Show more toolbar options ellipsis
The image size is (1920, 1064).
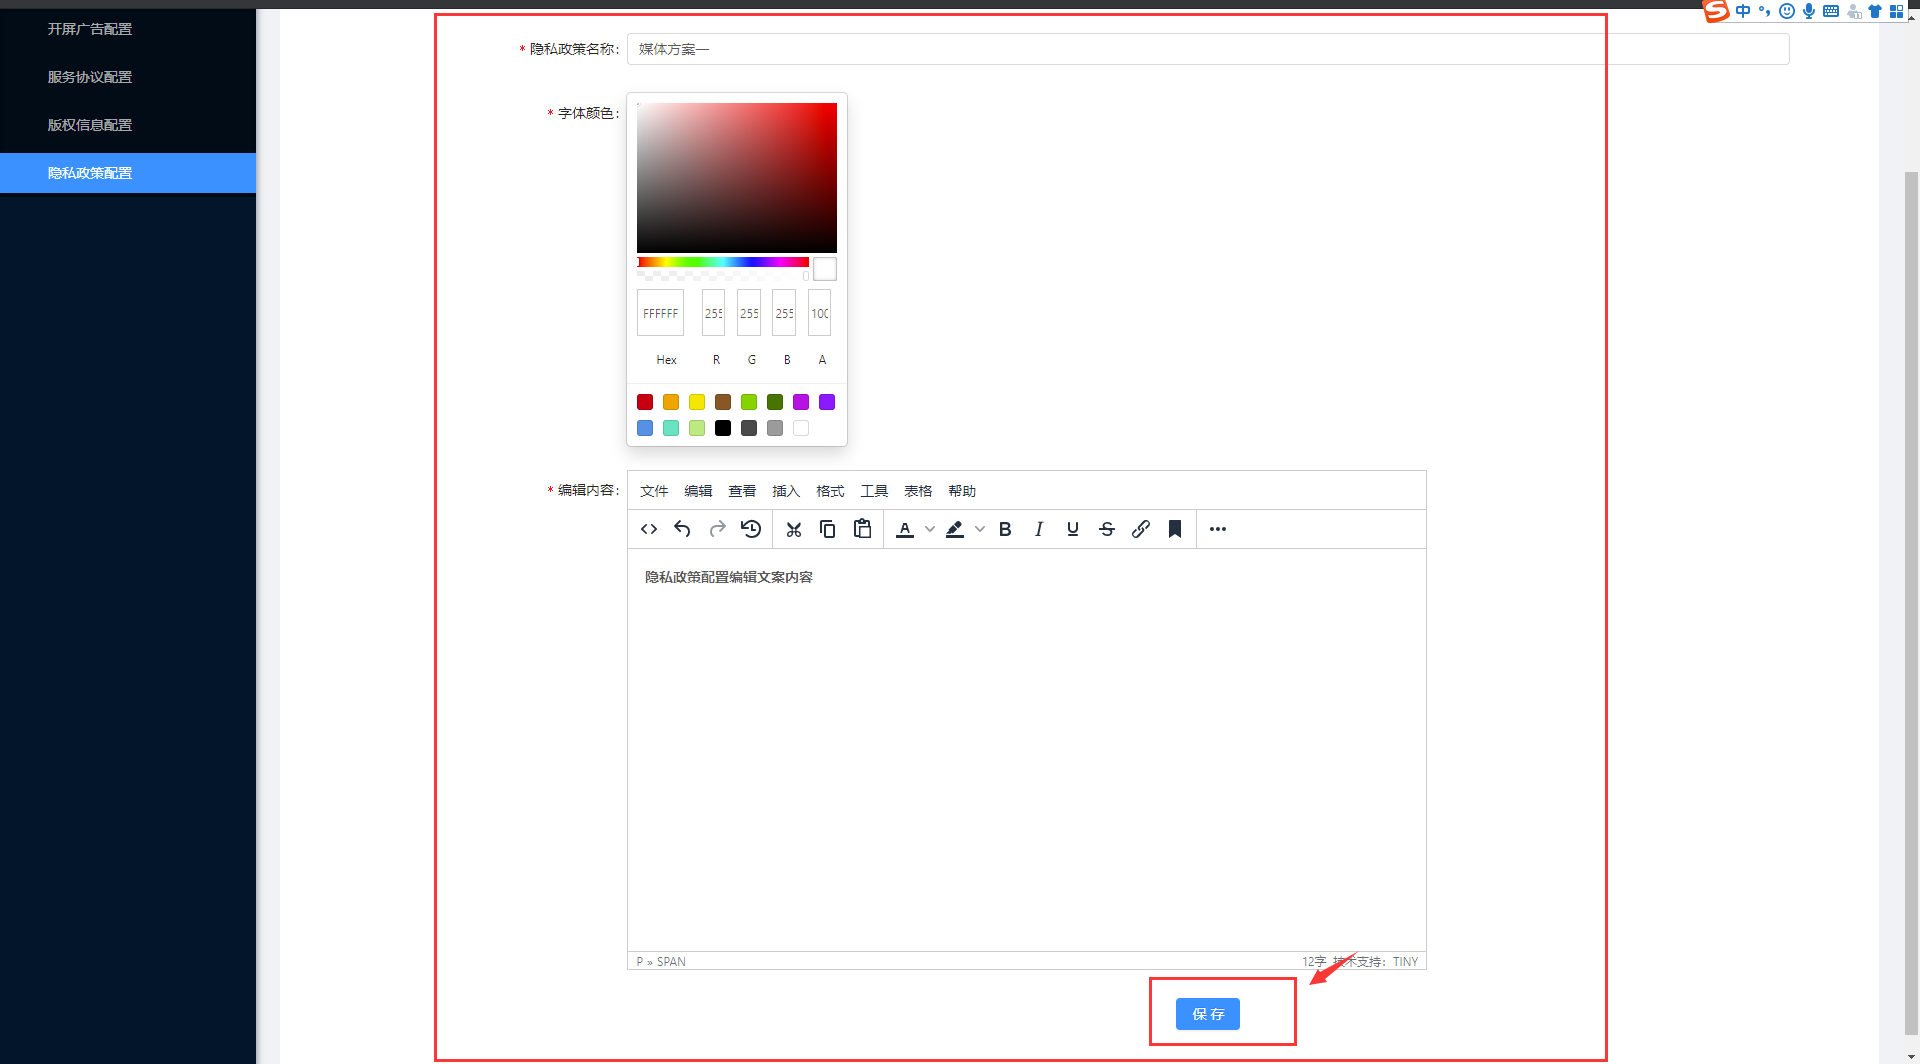tap(1218, 529)
